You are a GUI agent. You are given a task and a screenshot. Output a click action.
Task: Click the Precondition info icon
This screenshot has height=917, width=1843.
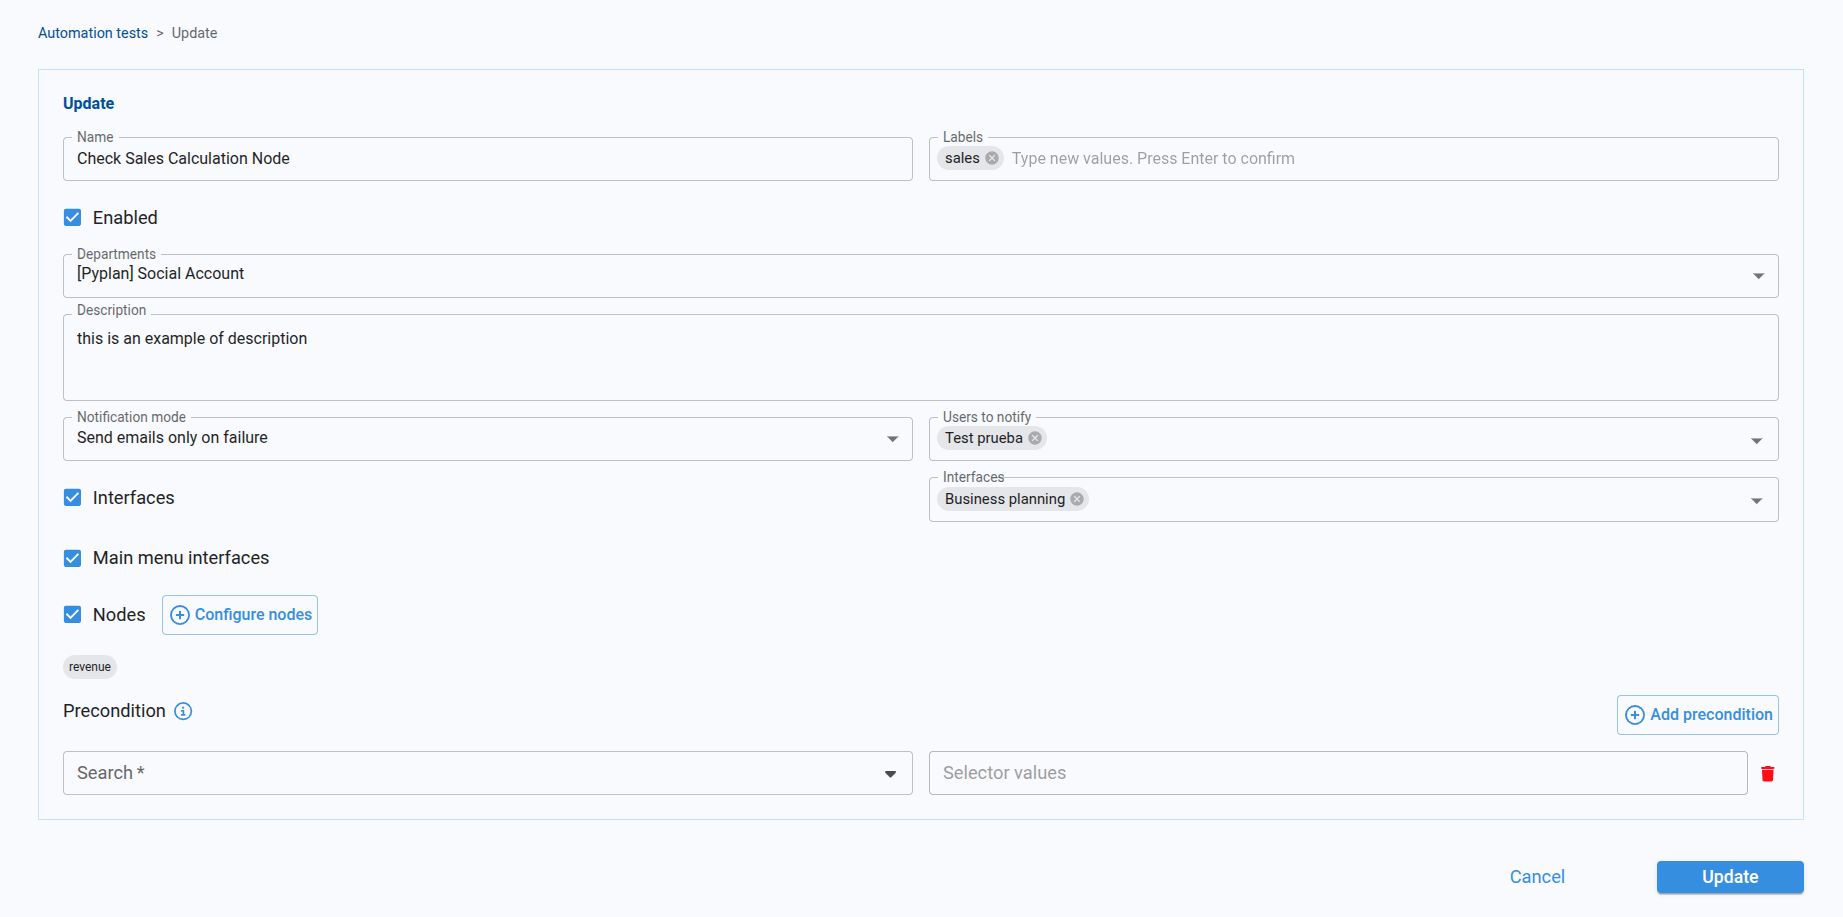[x=183, y=711]
